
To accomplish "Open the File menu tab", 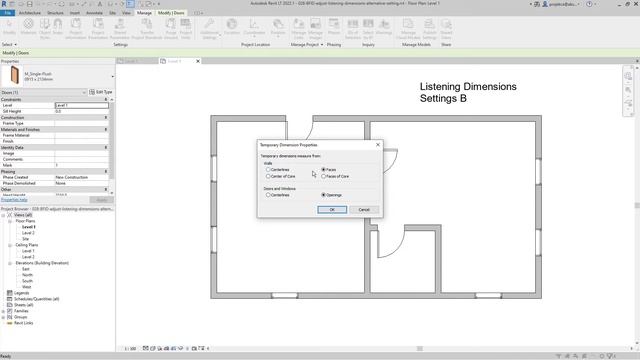I will 7,13.
